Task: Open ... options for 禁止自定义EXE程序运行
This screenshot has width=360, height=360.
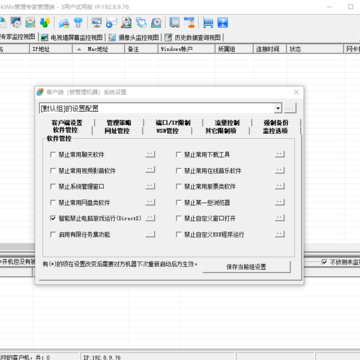Action: [280, 234]
